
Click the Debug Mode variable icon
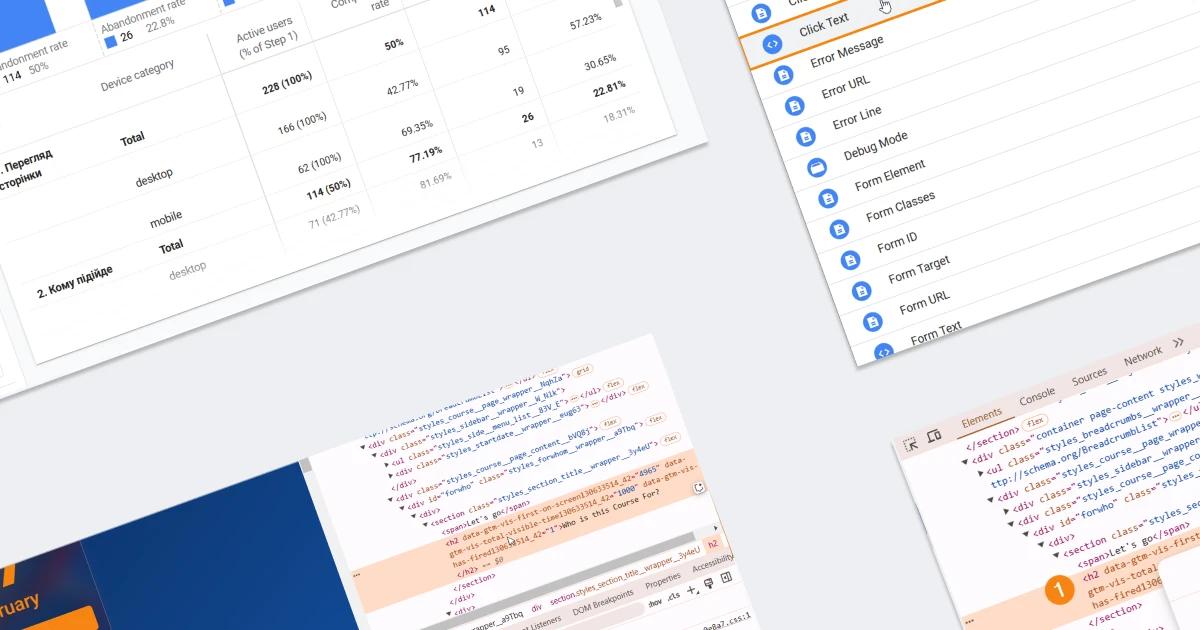[816, 167]
